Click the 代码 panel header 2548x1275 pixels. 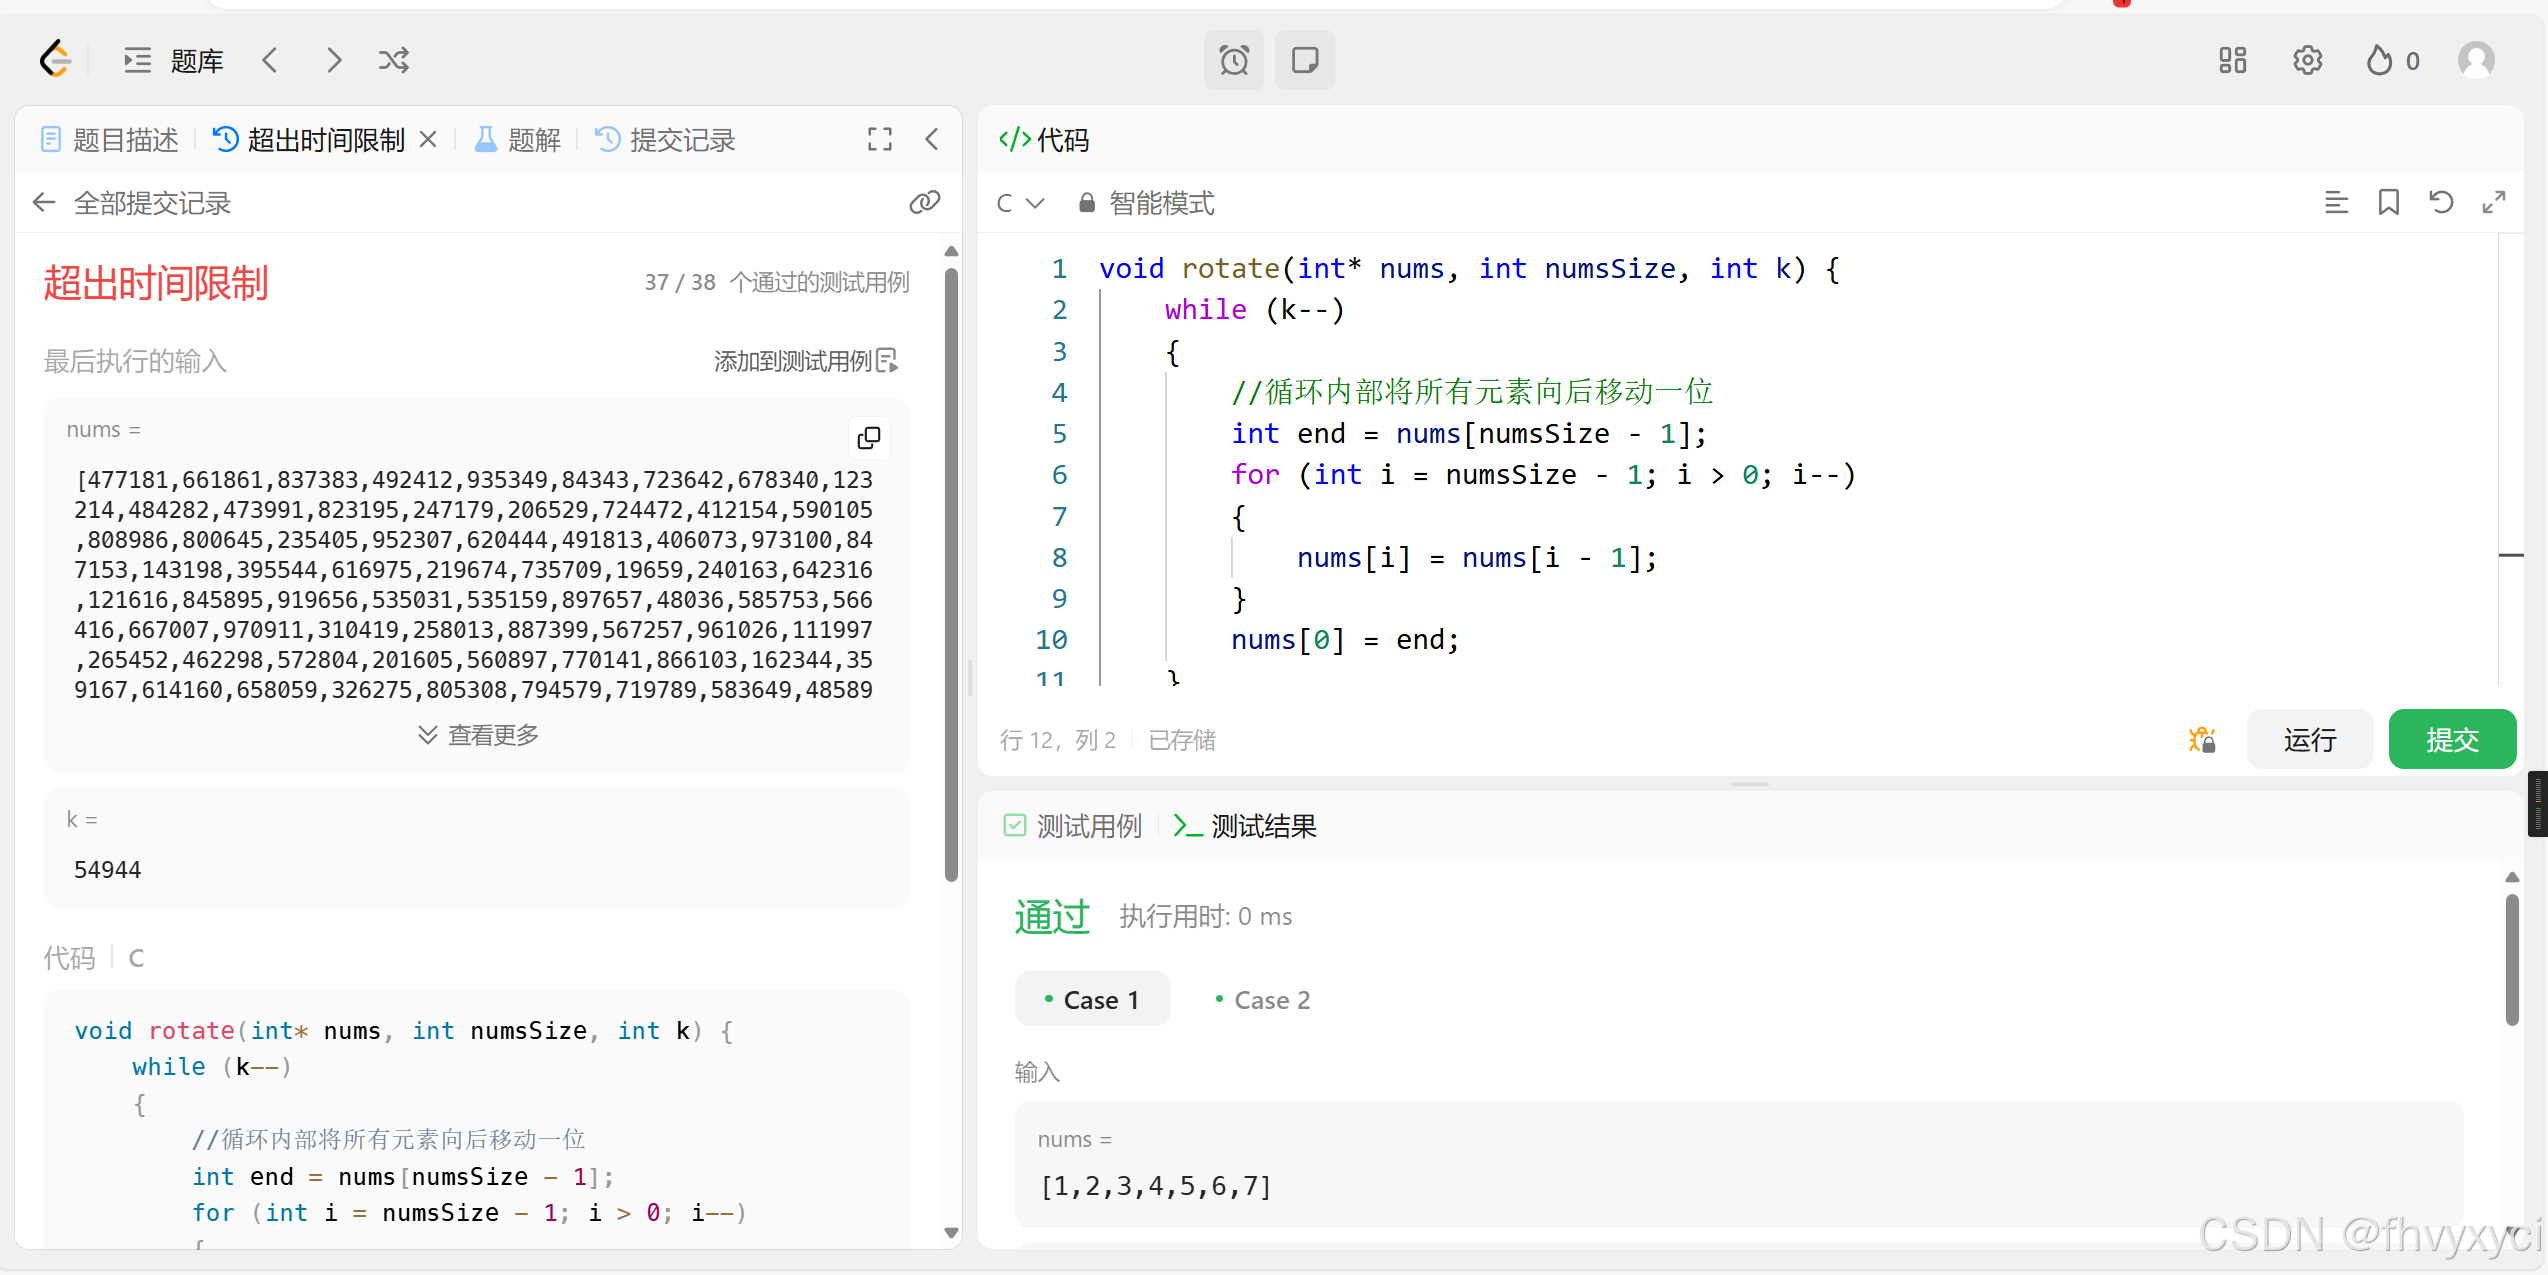(1044, 140)
